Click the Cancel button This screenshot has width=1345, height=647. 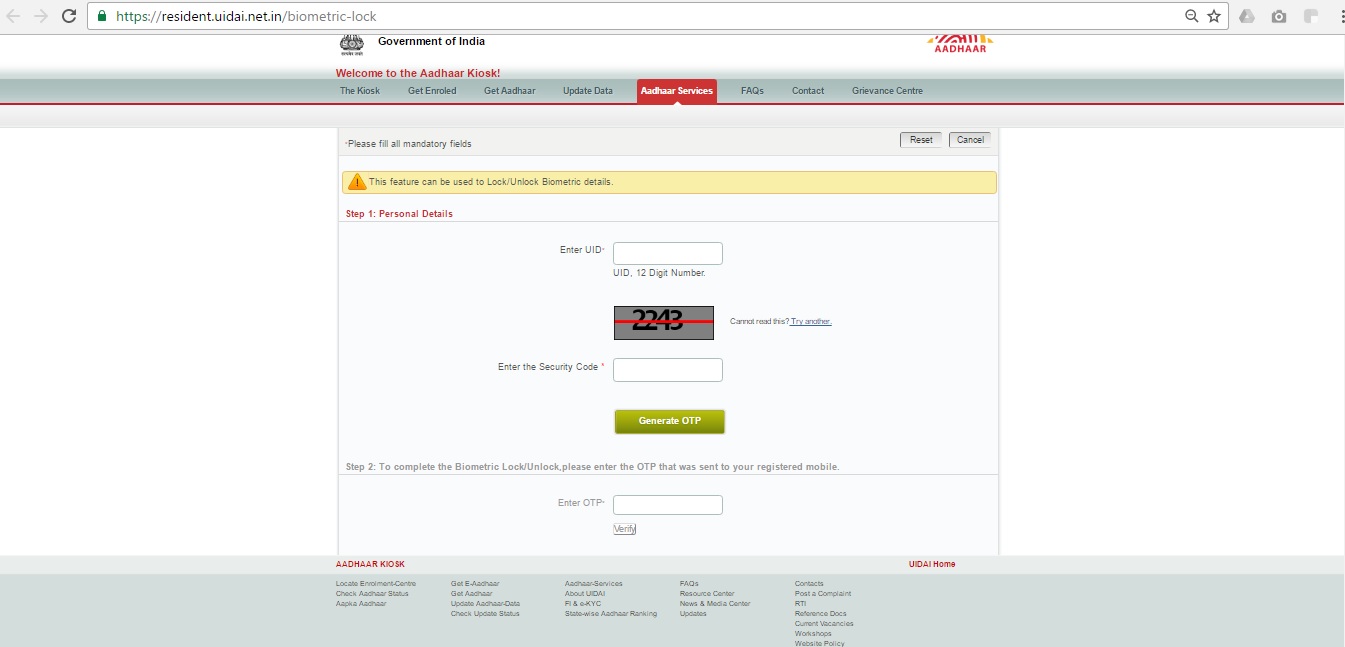(x=970, y=140)
